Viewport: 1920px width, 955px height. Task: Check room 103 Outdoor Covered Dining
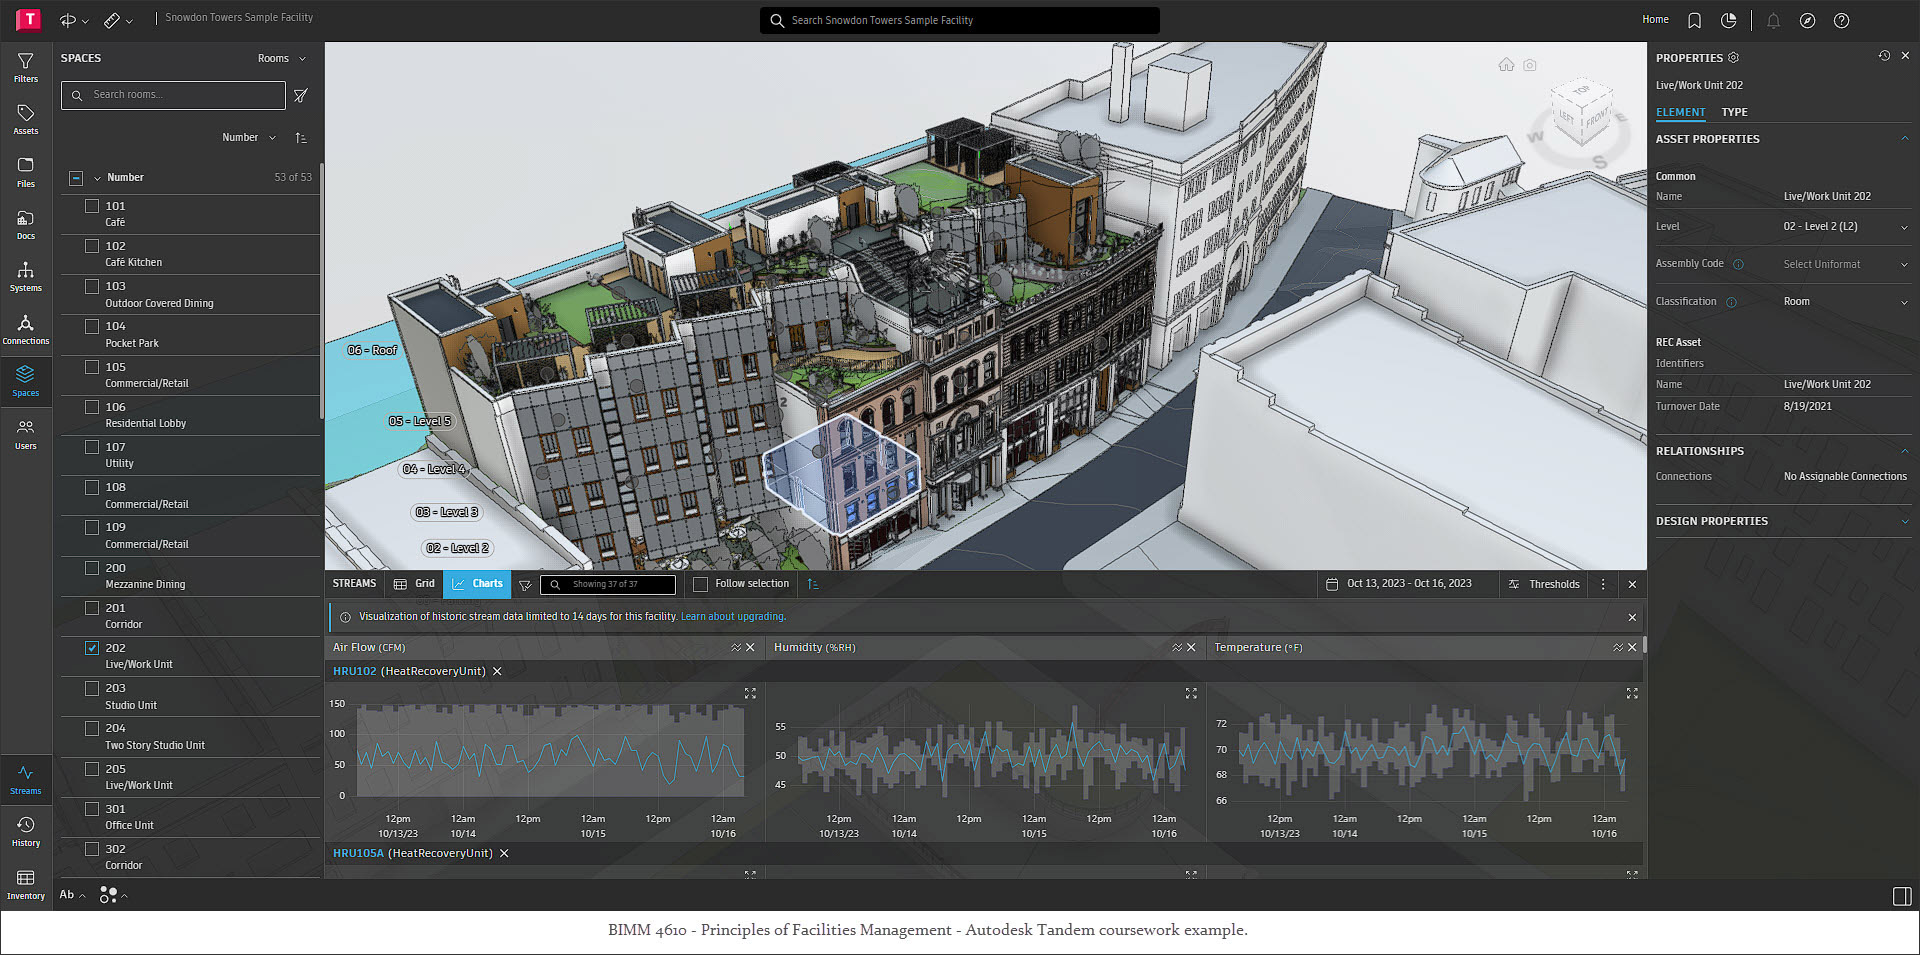(92, 286)
